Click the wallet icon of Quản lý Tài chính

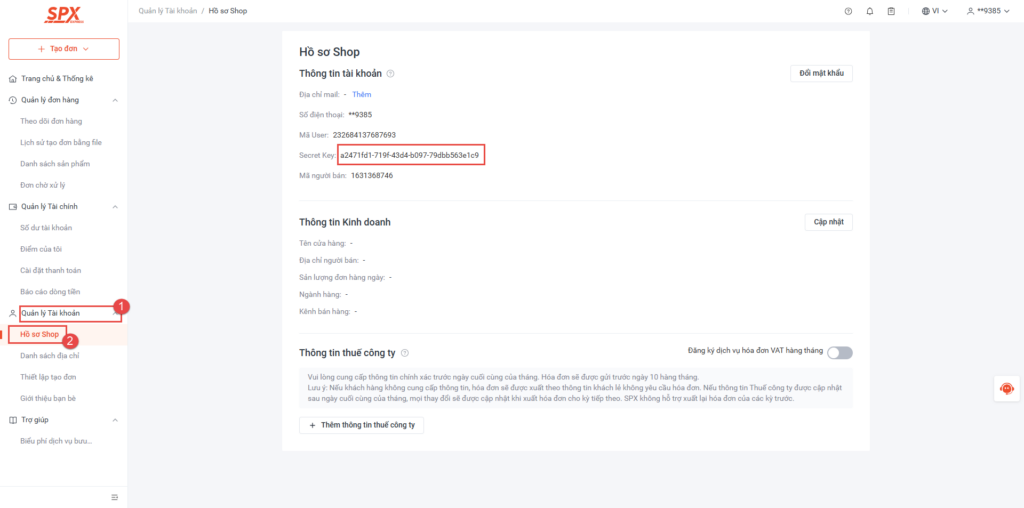click(12, 206)
